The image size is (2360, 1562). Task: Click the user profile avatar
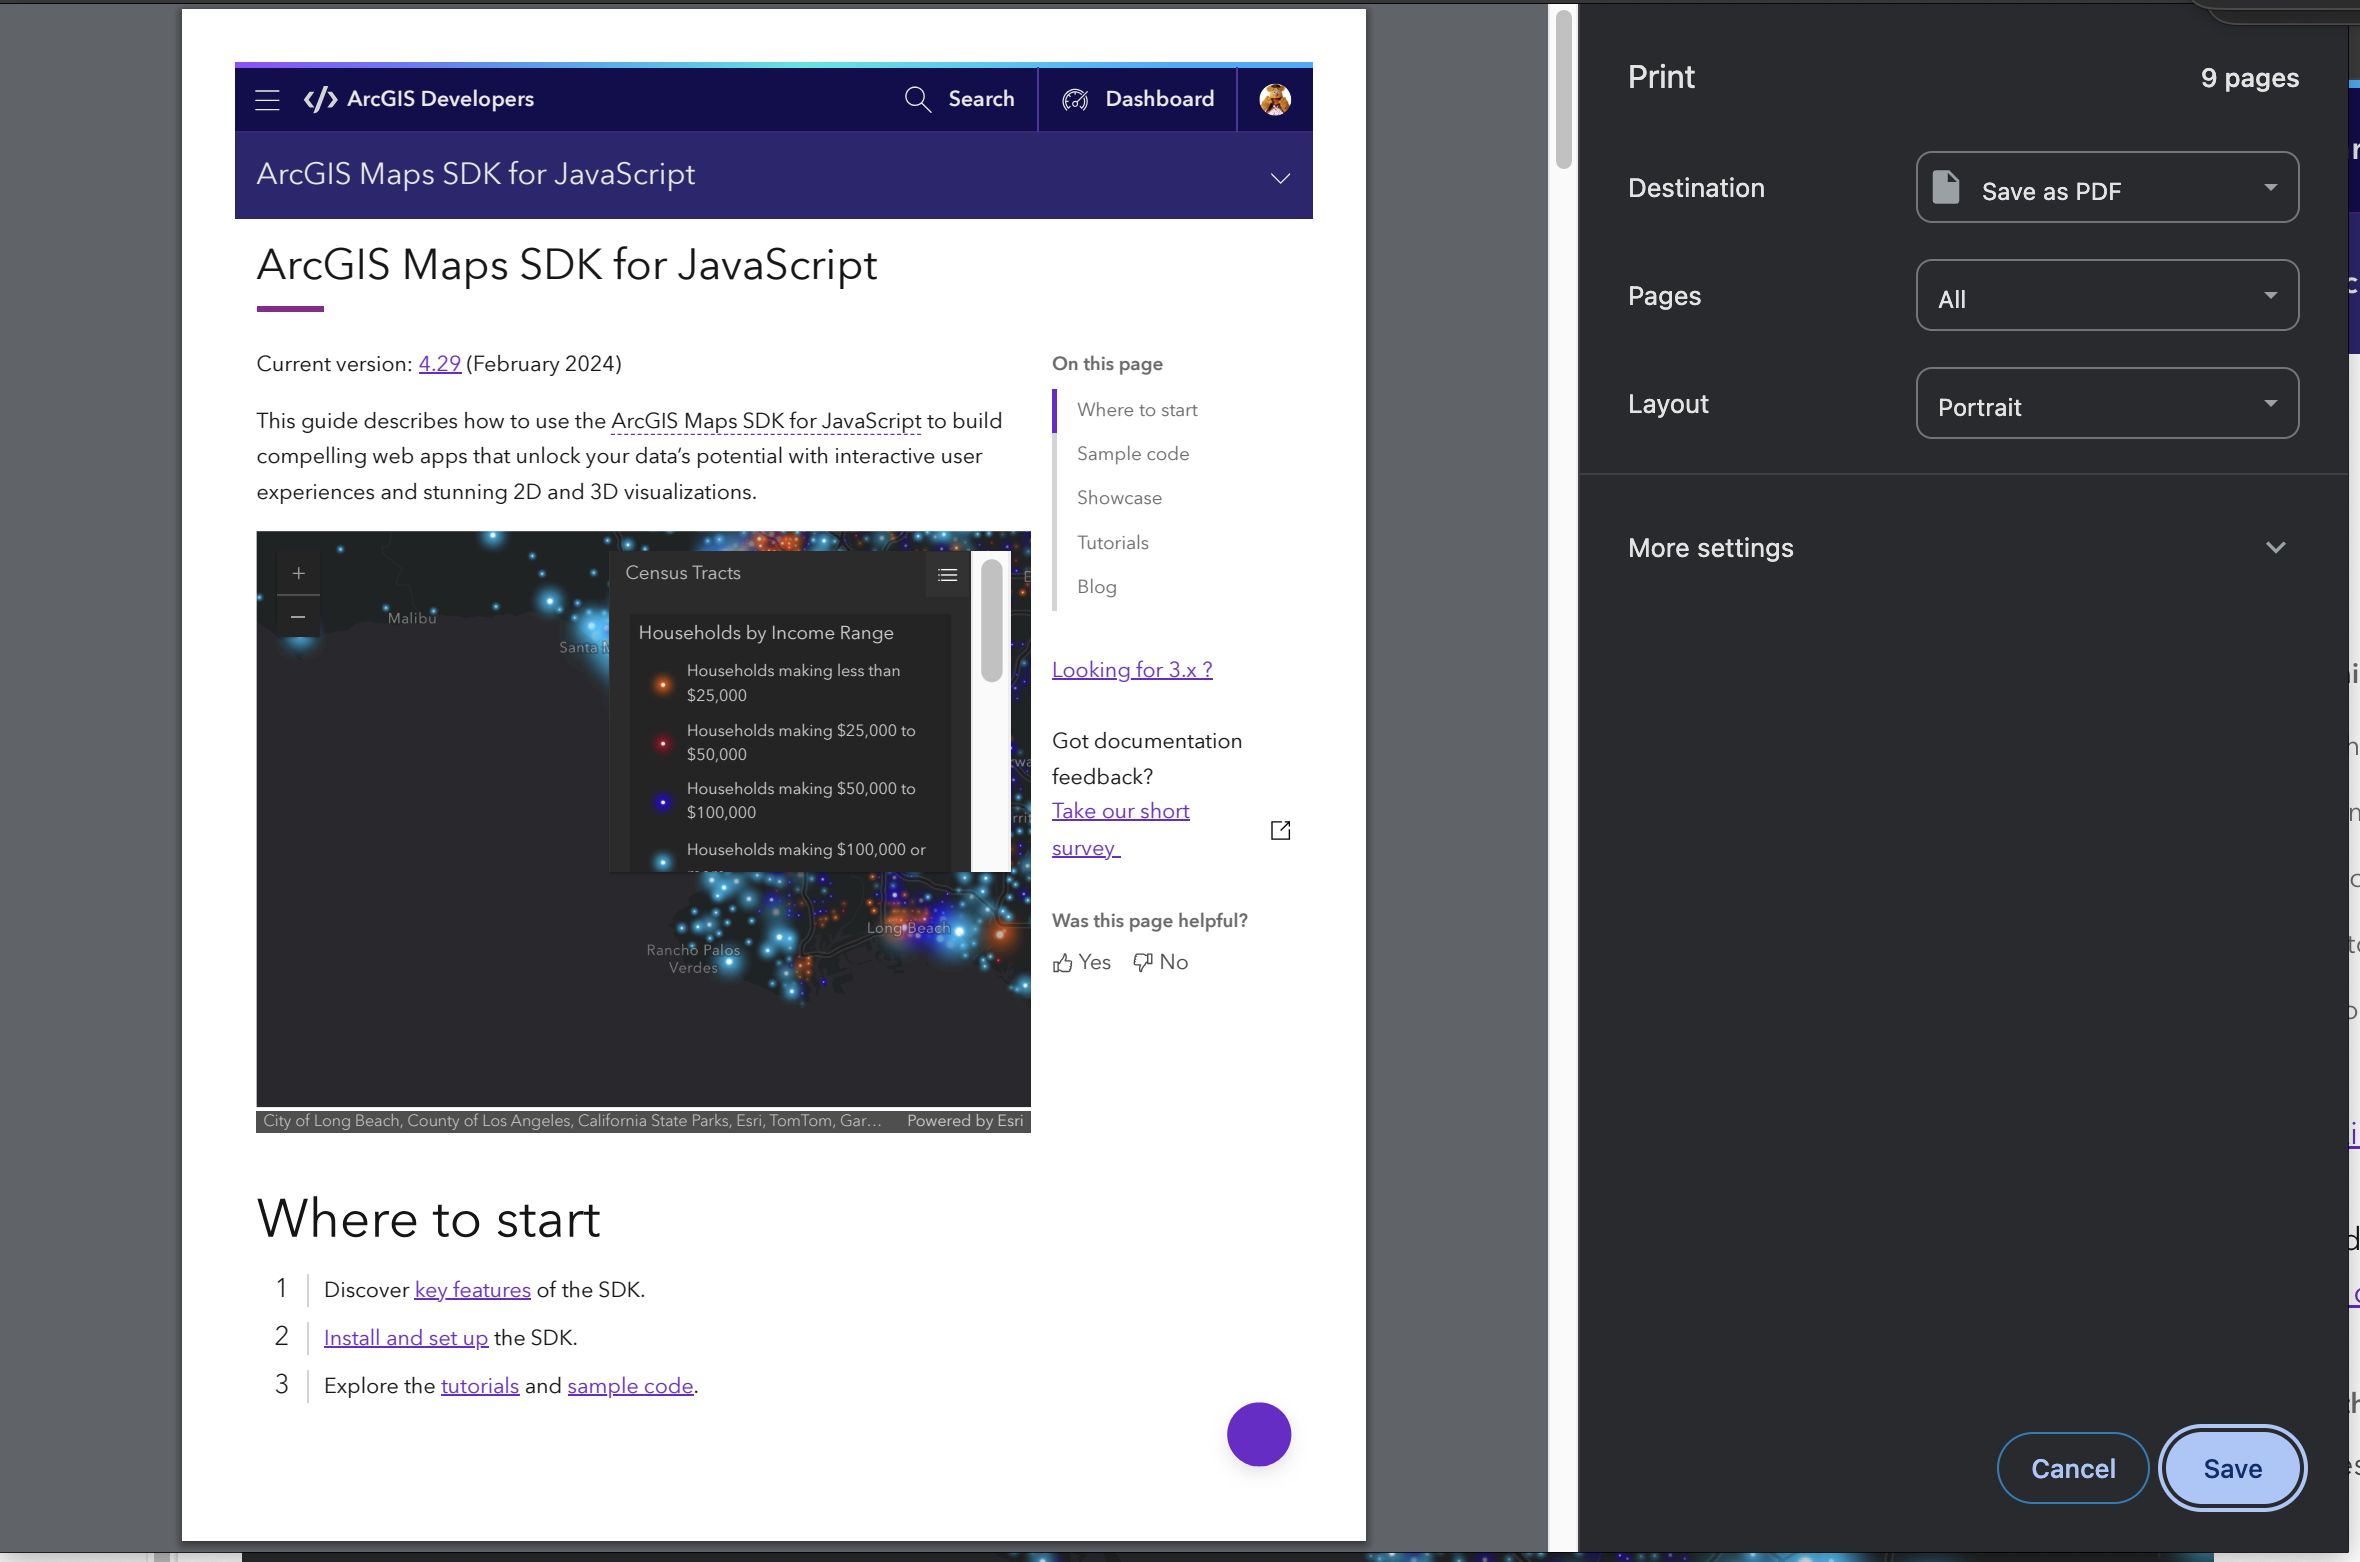click(1274, 99)
